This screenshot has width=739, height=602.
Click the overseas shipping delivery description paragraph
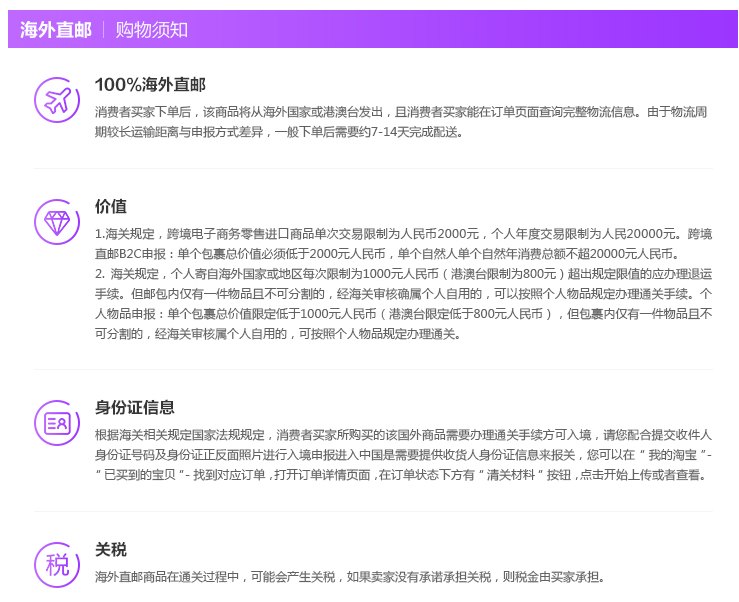click(x=400, y=121)
